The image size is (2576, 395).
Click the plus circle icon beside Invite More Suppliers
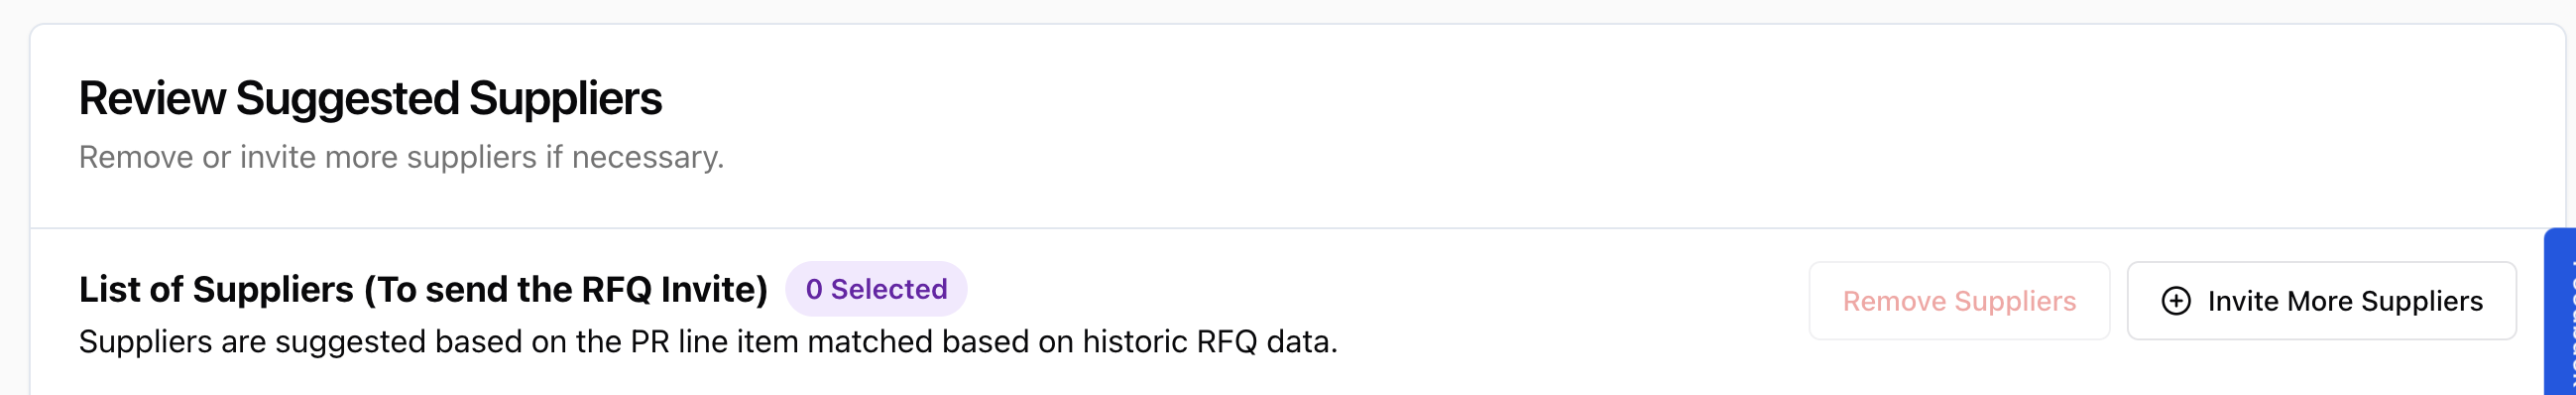[2176, 301]
